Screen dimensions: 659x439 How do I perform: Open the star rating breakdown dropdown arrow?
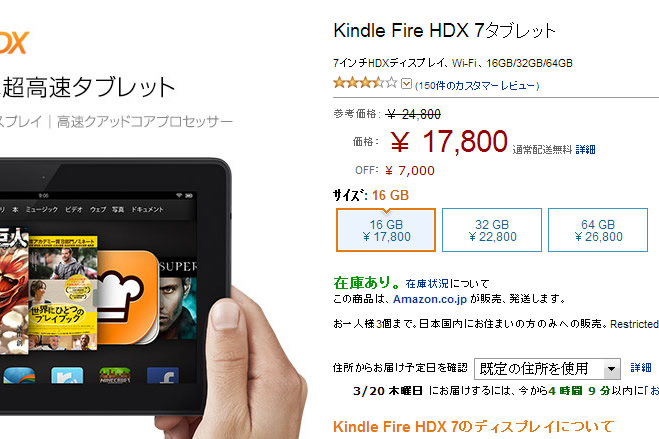[x=406, y=84]
